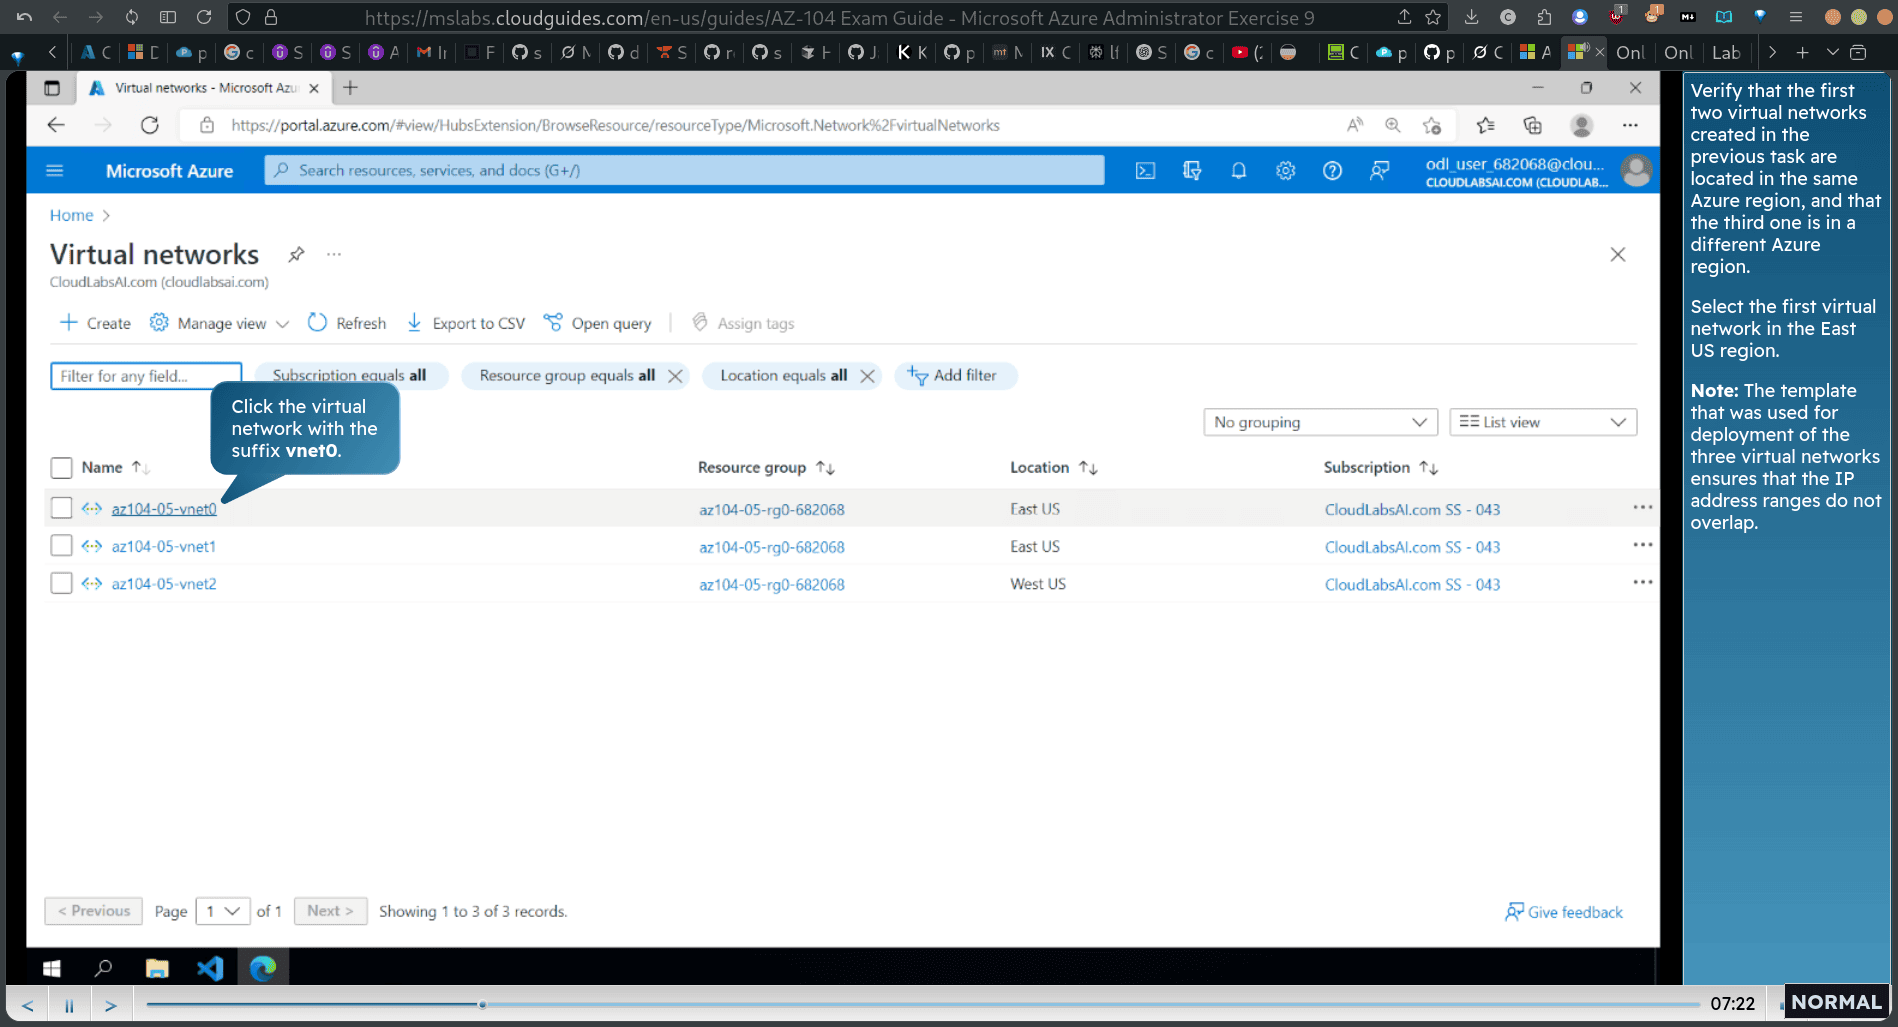Image resolution: width=1898 pixels, height=1027 pixels.
Task: Pin Virtual networks blade to dashboard
Action: [296, 254]
